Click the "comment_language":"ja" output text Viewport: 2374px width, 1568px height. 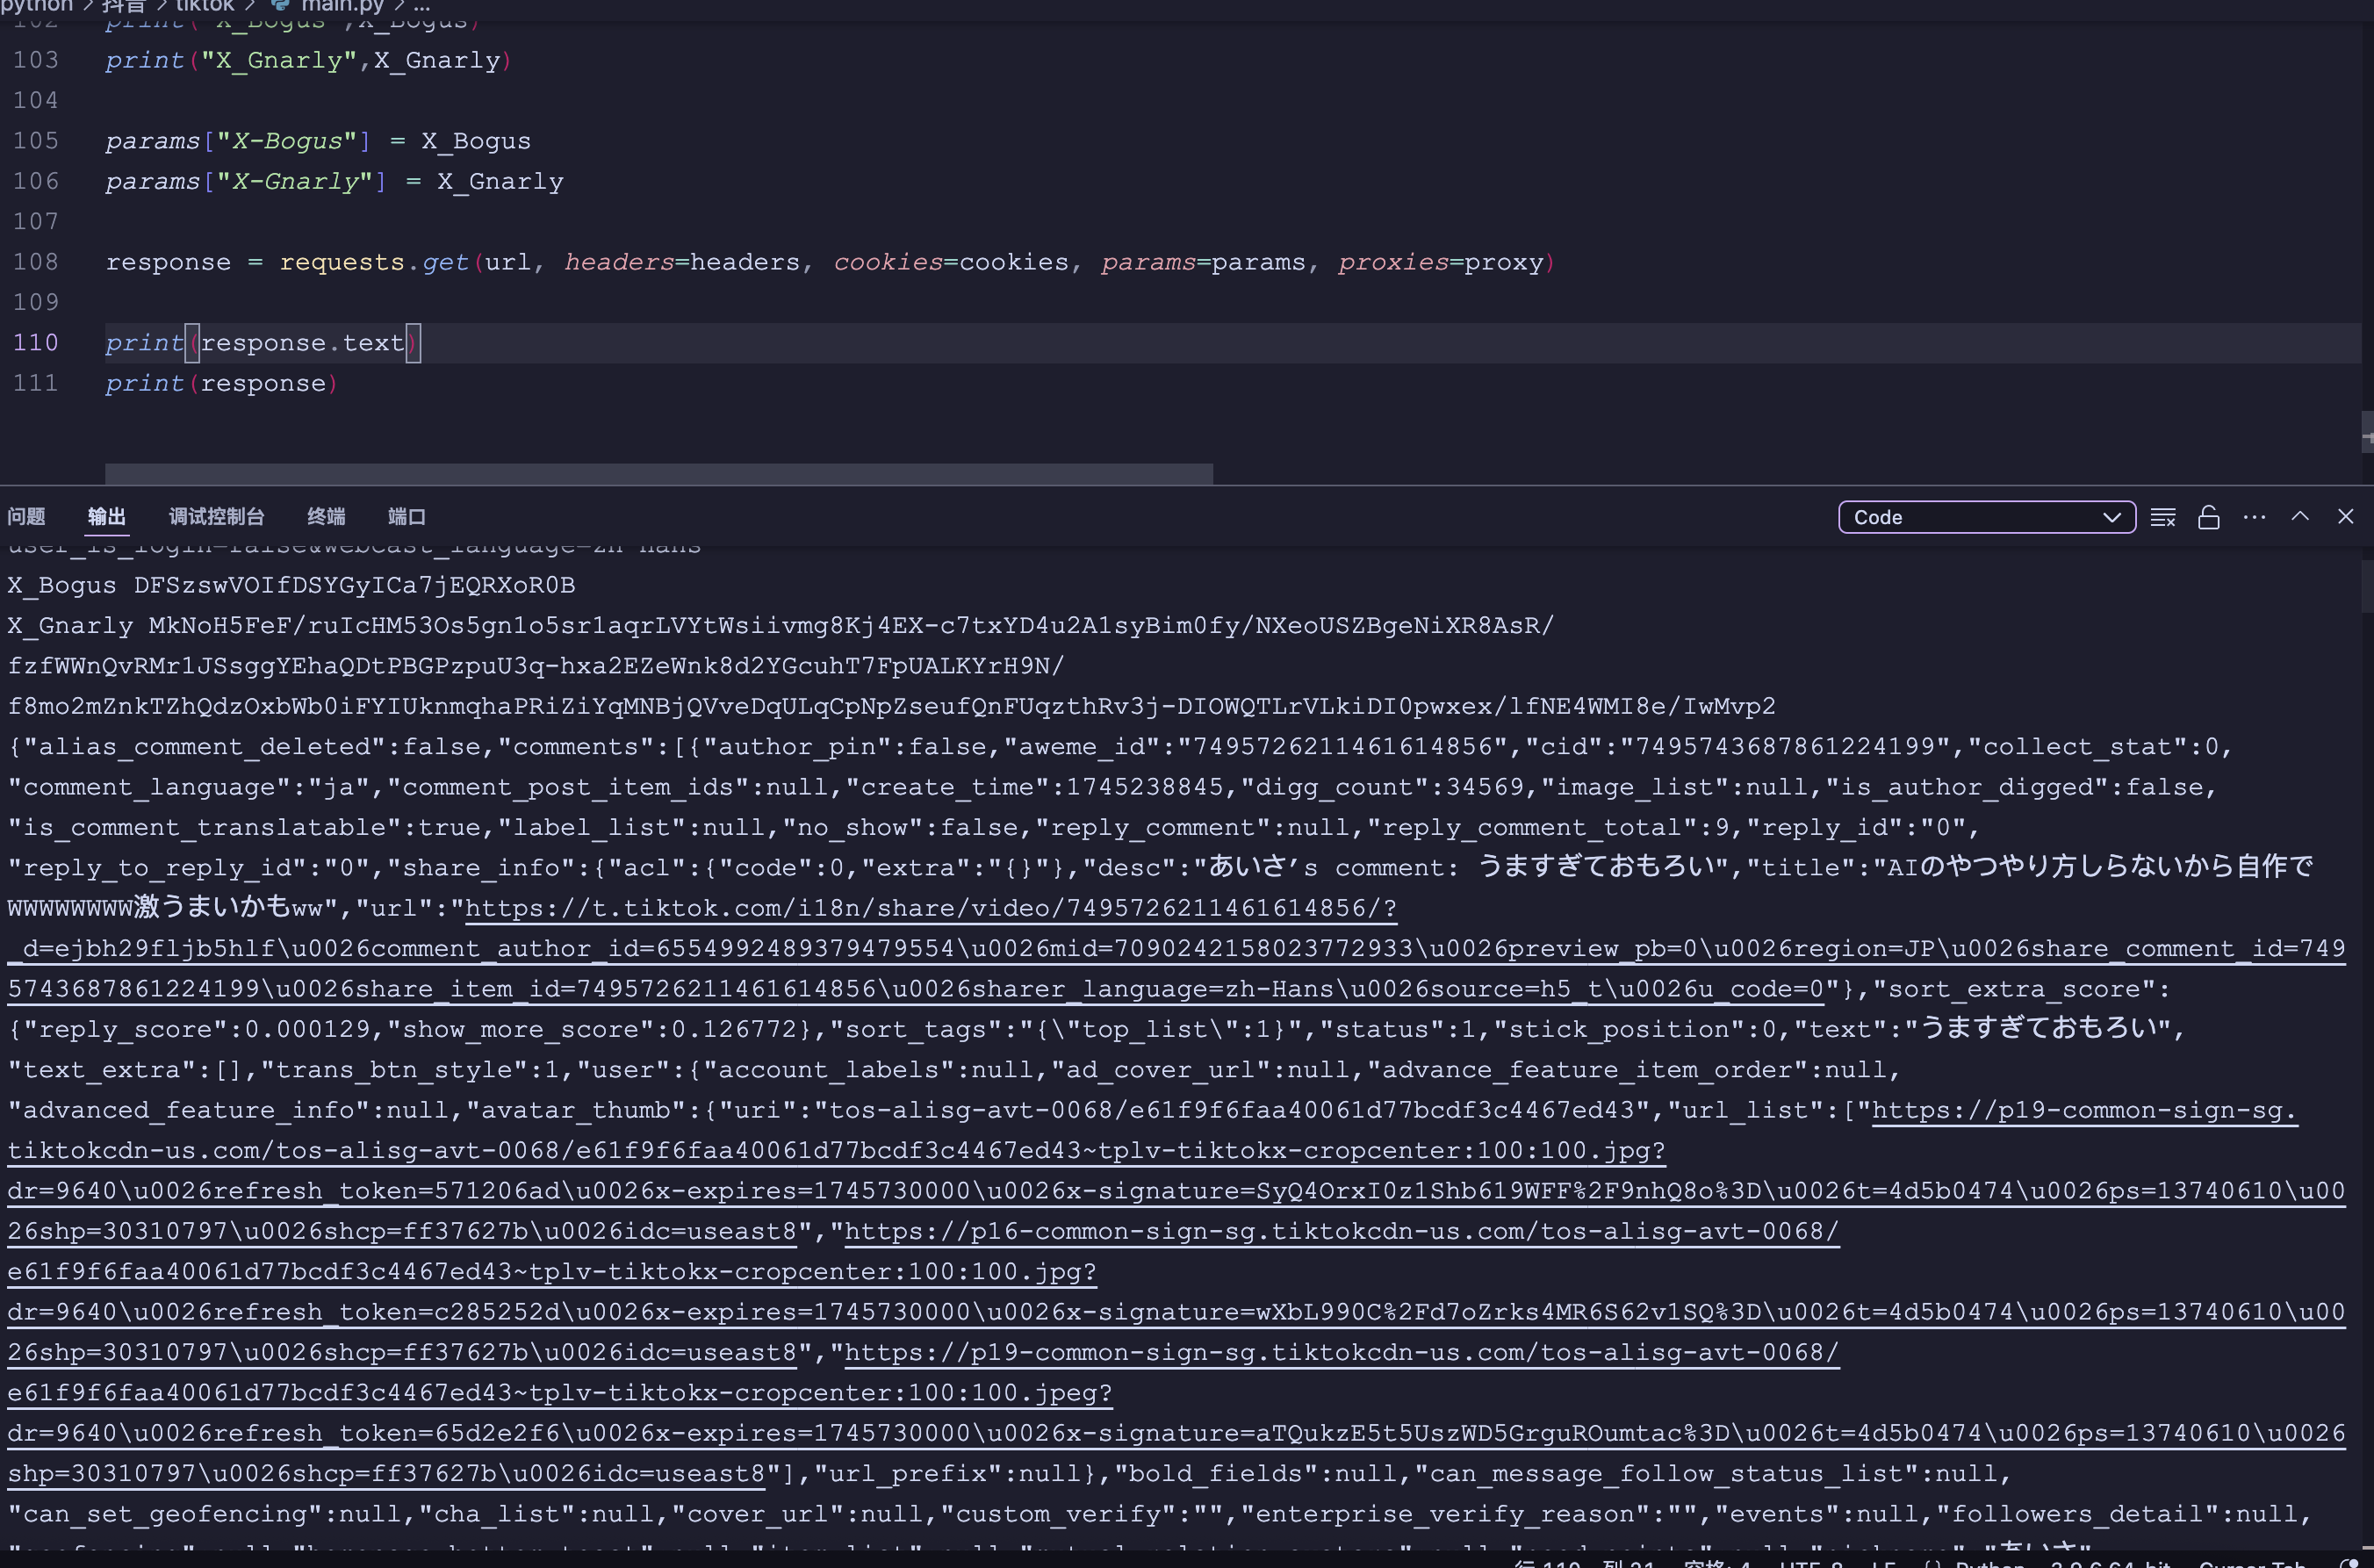click(x=190, y=787)
